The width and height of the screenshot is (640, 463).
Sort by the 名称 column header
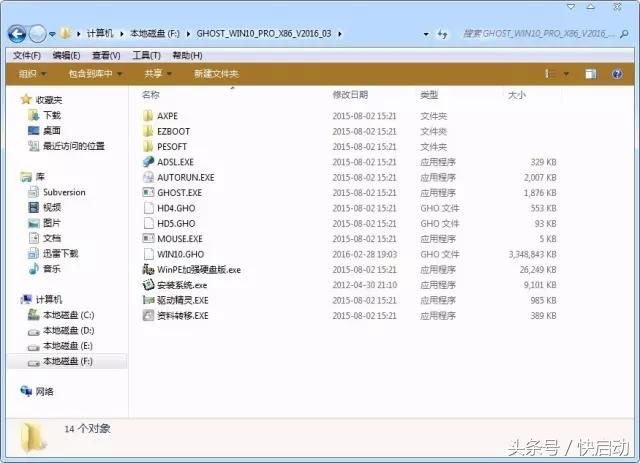[x=151, y=95]
